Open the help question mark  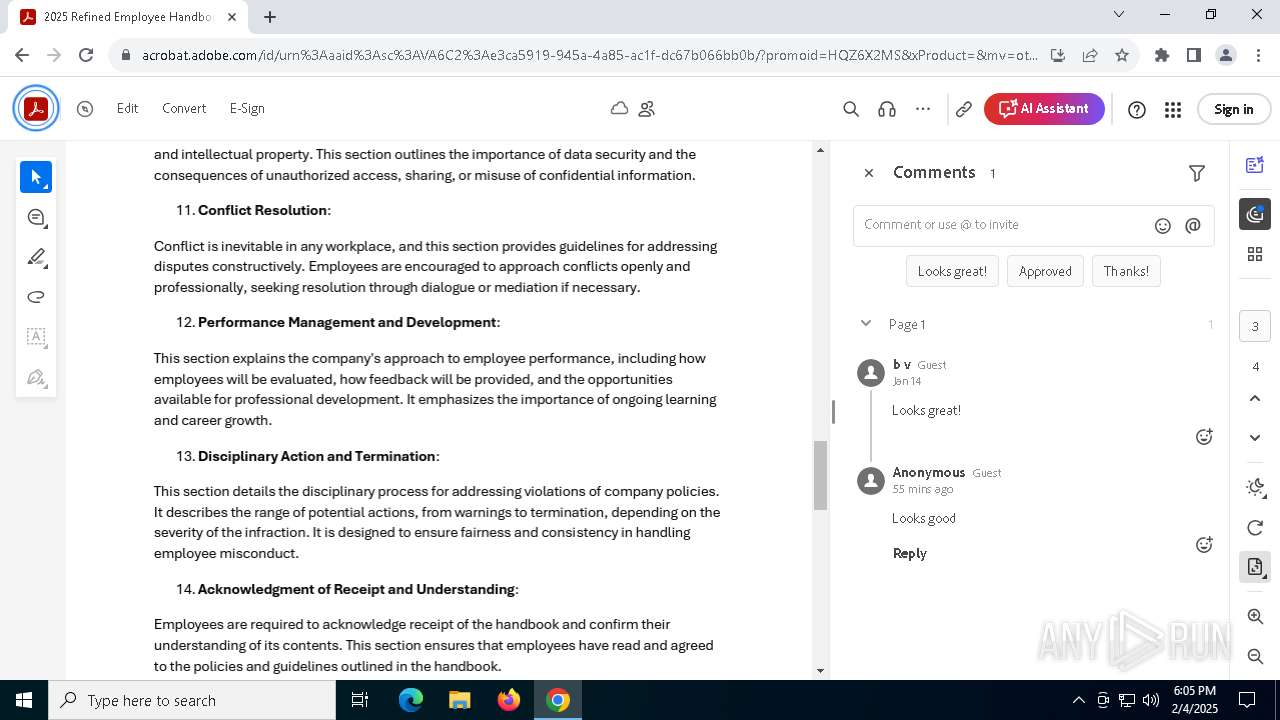tap(1137, 110)
